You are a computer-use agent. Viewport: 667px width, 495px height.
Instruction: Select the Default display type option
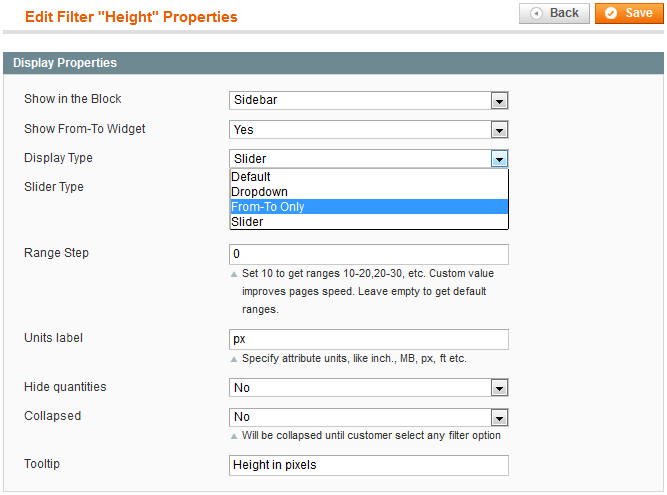368,177
